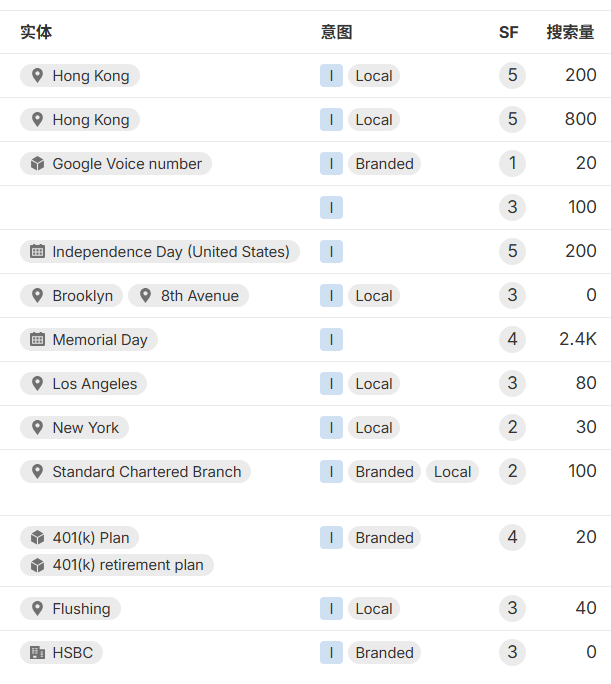Image resolution: width=611 pixels, height=684 pixels.
Task: Click the pin icon on 8th Avenue tag
Action: 146,296
